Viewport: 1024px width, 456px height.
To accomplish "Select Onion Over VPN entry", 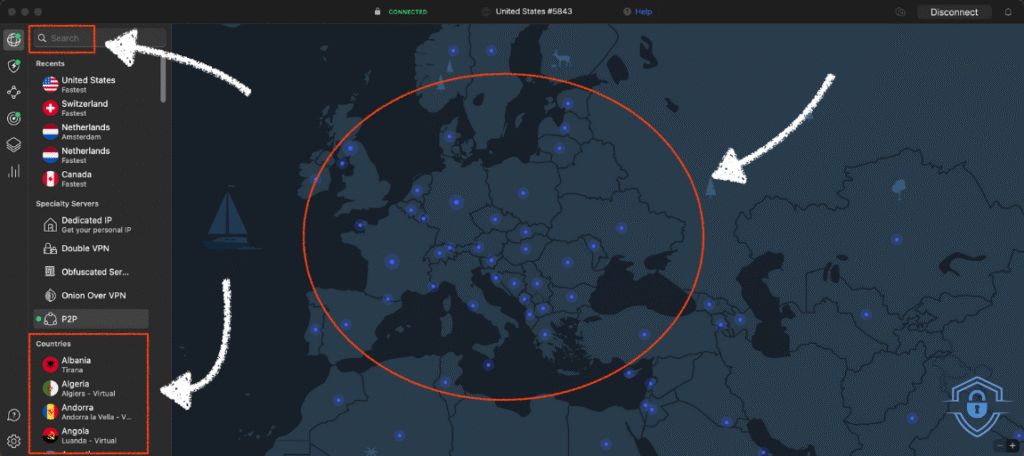I will 91,295.
